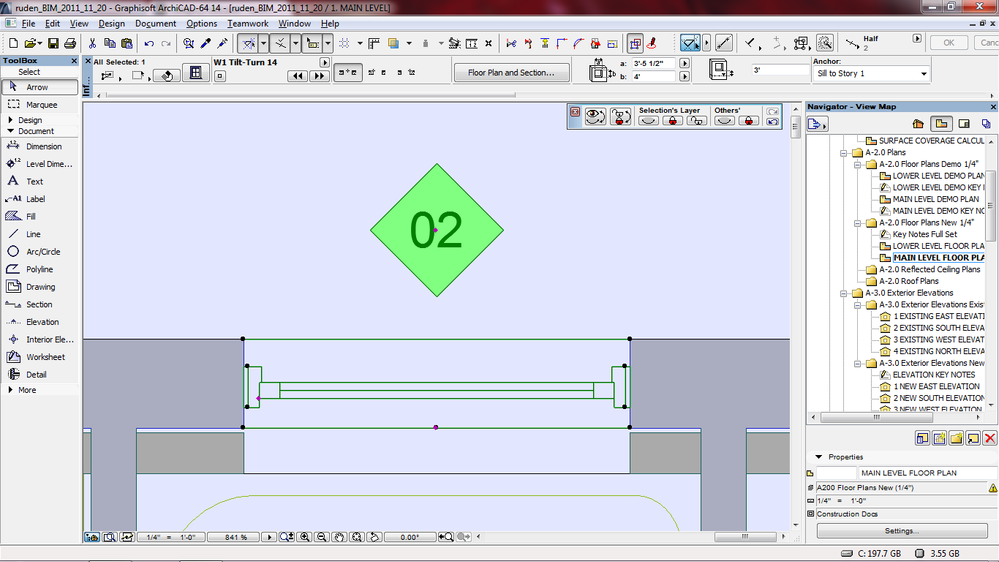The height and width of the screenshot is (562, 999).
Task: Collapse the A-3.0 Exterior Elevations folder
Action: click(844, 293)
